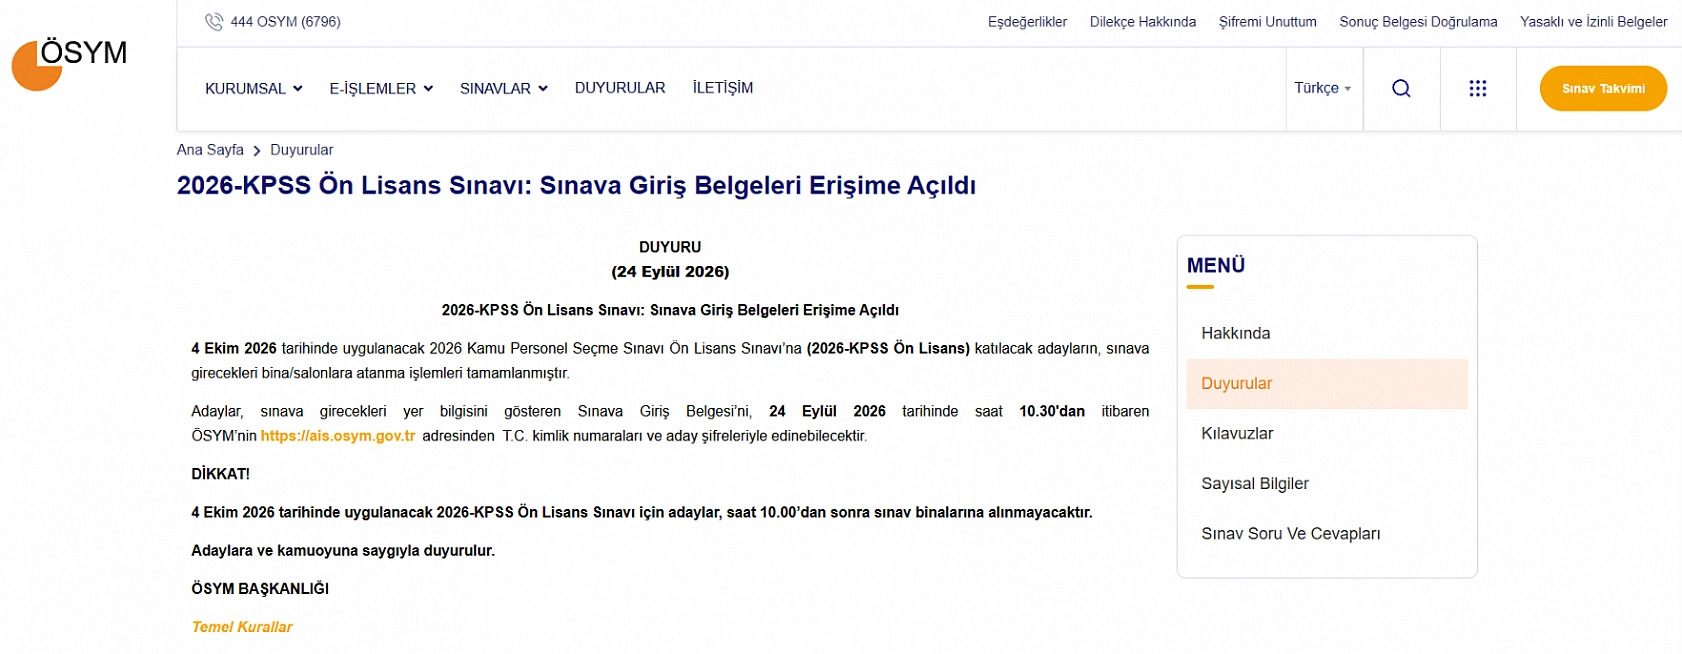Screen dimensions: 1682x654
Task: Click Adaylara ve kamuoyuna saygıyla duyurulur text
Action: pyautogui.click(x=343, y=551)
